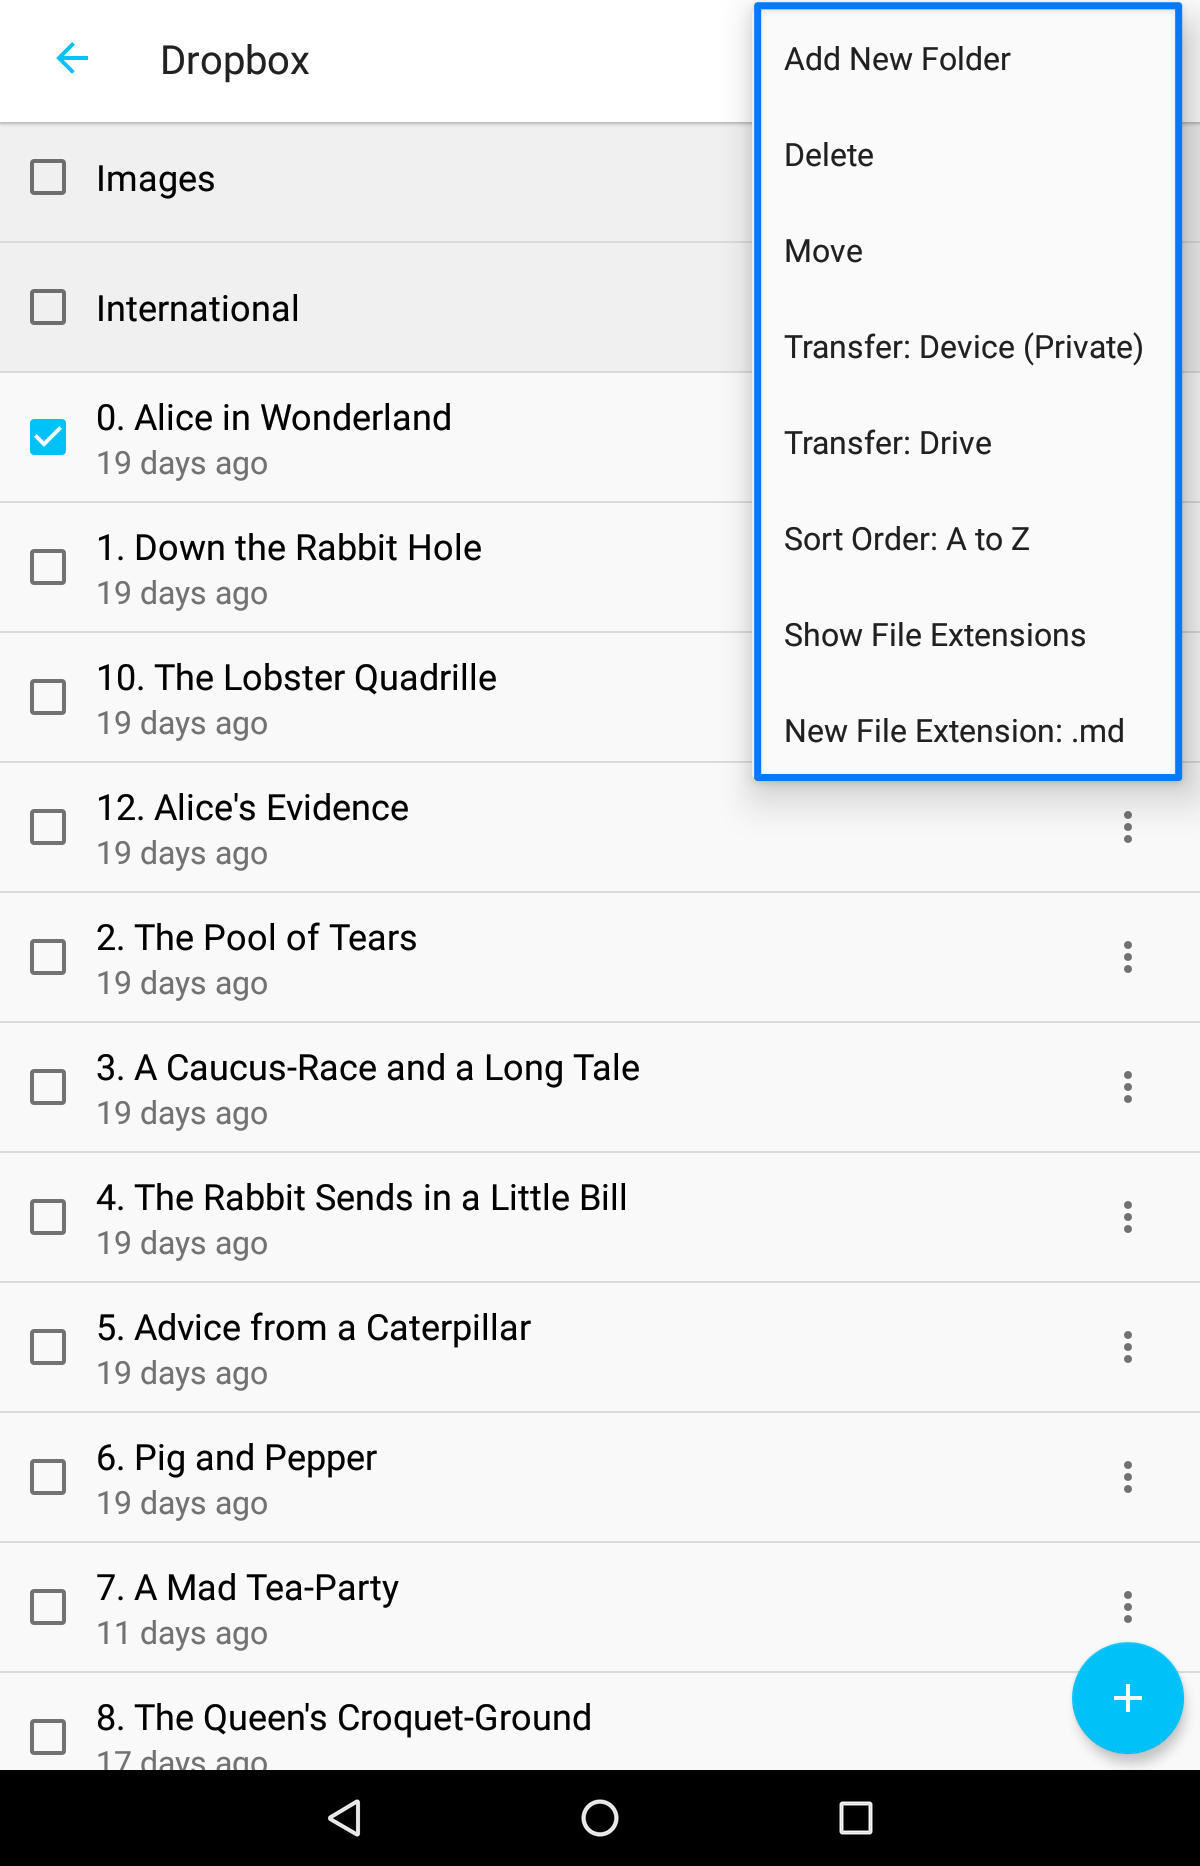
Task: Tap the Android recent apps square
Action: (x=855, y=1818)
